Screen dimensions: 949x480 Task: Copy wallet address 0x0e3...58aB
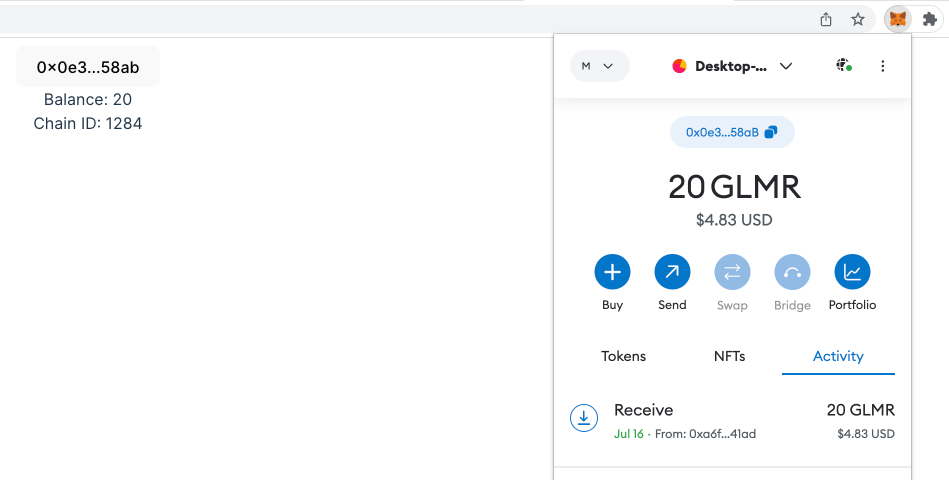coord(732,132)
